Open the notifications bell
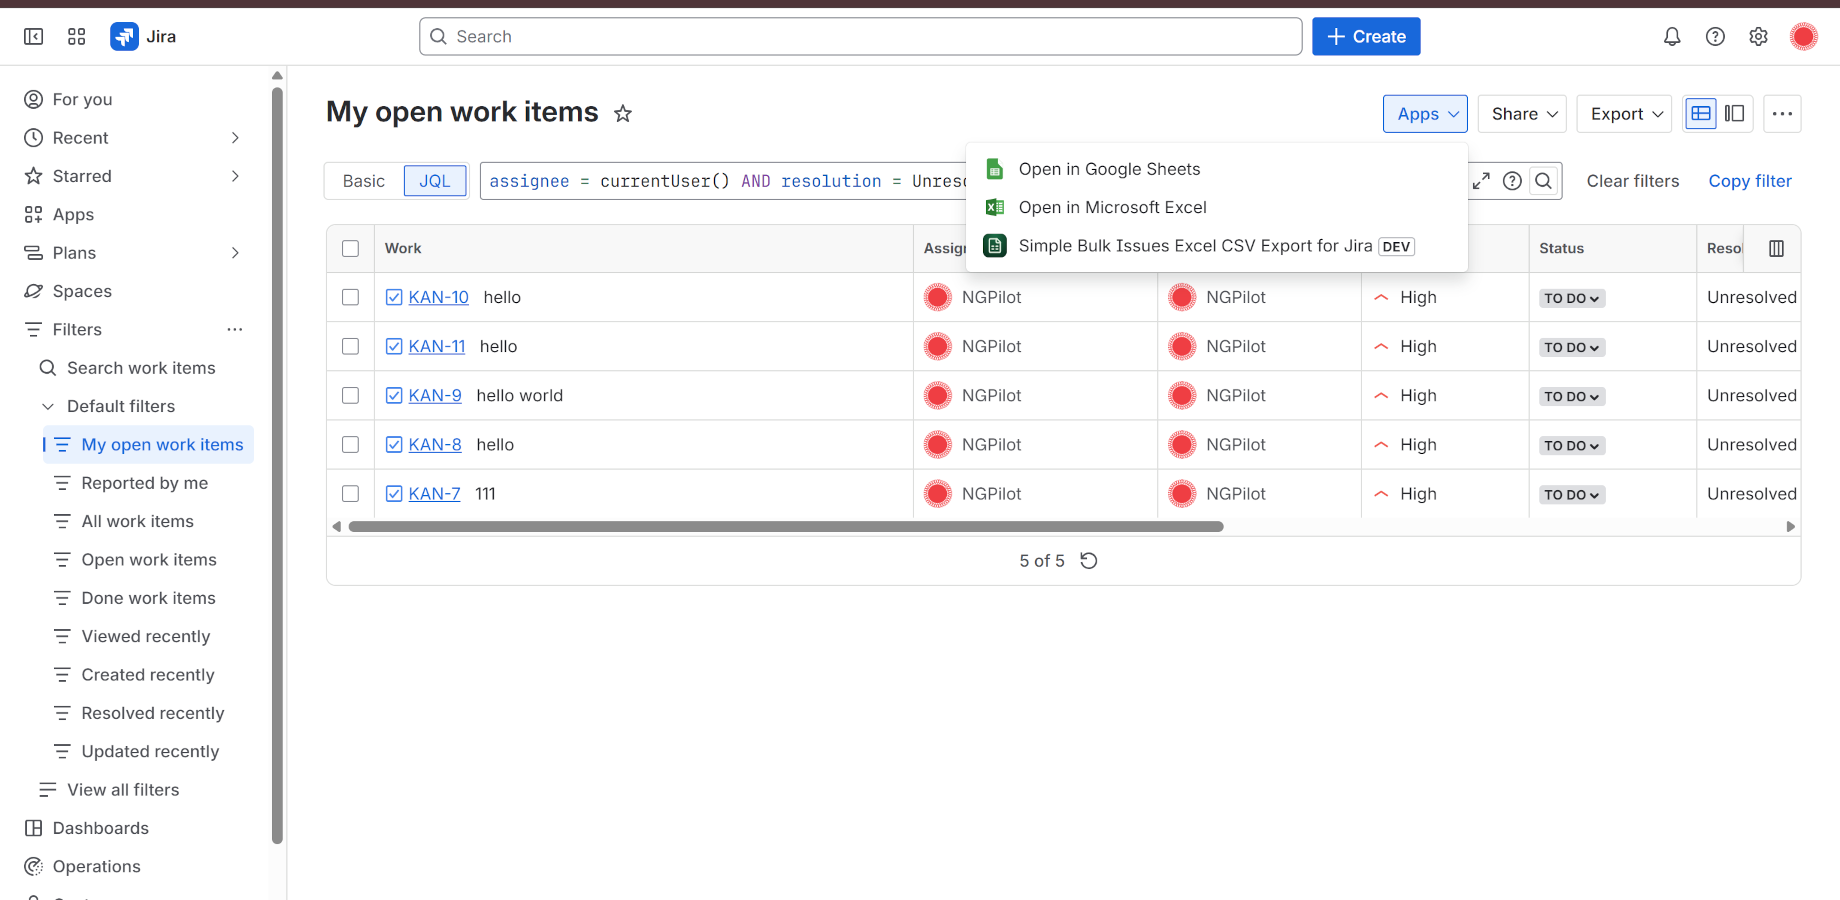Image resolution: width=1840 pixels, height=900 pixels. click(1672, 37)
